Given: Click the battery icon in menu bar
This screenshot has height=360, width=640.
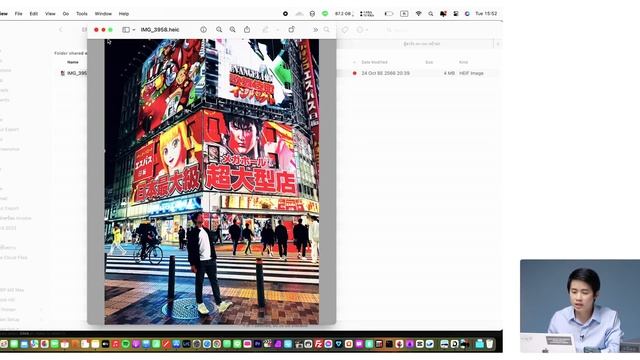Looking at the screenshot, I should (x=389, y=13).
